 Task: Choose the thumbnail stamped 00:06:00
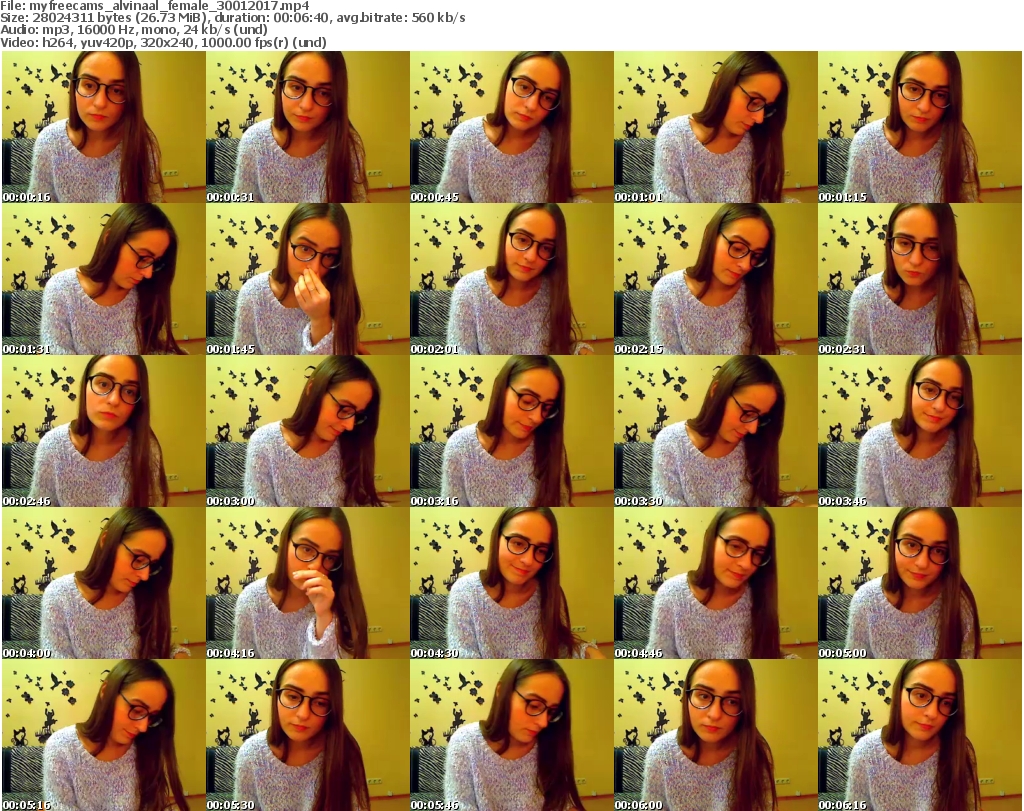[x=715, y=735]
